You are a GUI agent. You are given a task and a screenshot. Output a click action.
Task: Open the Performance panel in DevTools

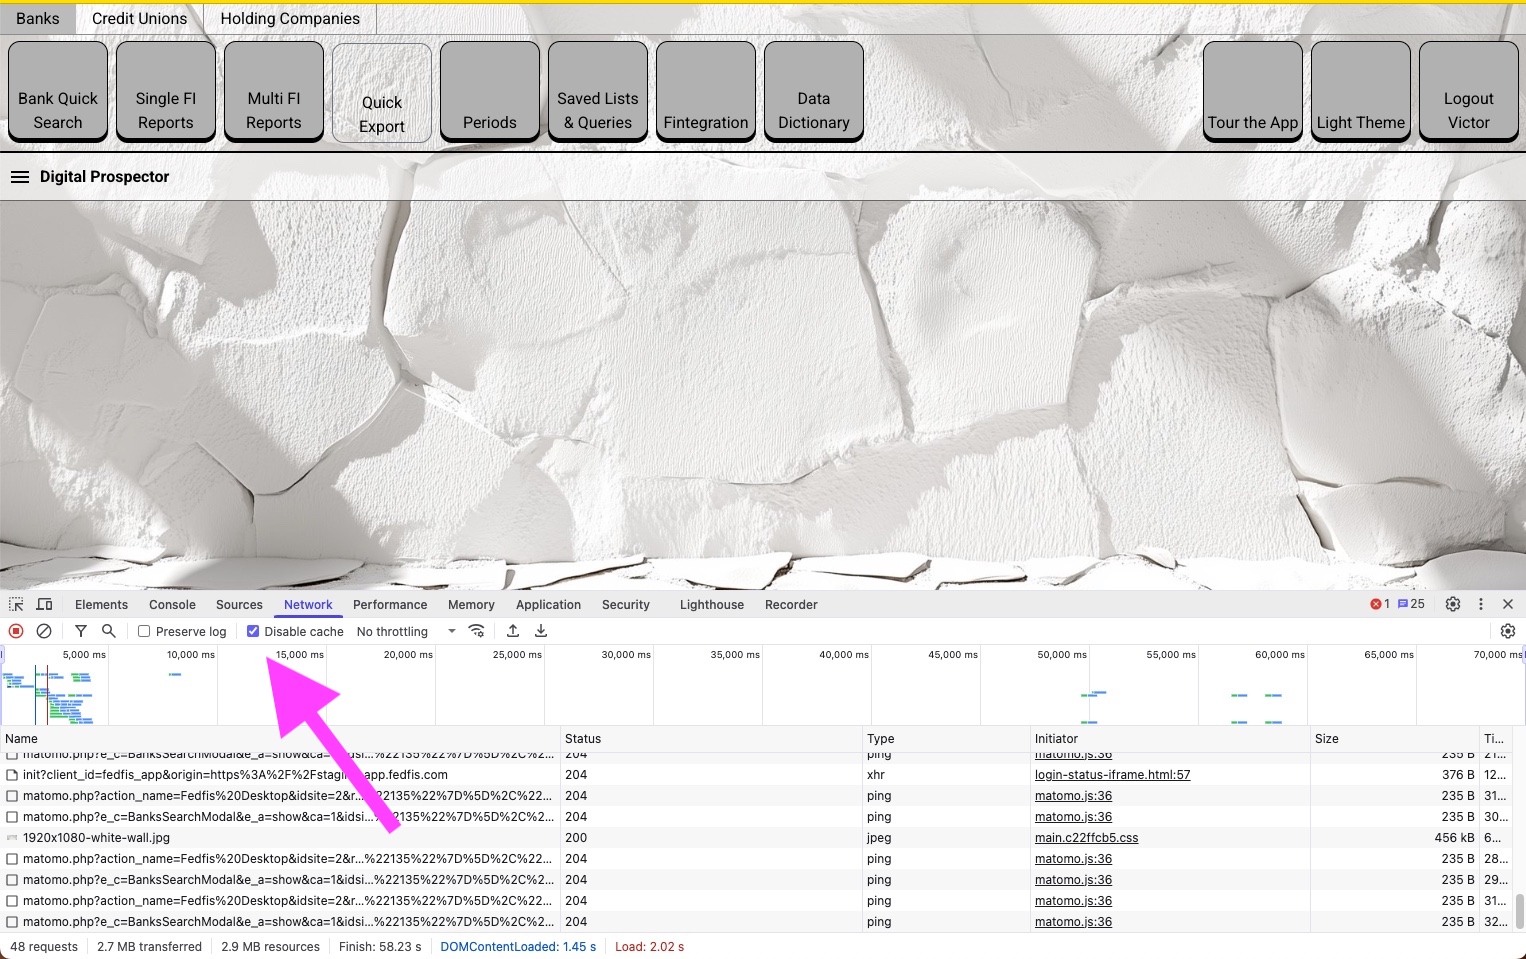(x=390, y=604)
